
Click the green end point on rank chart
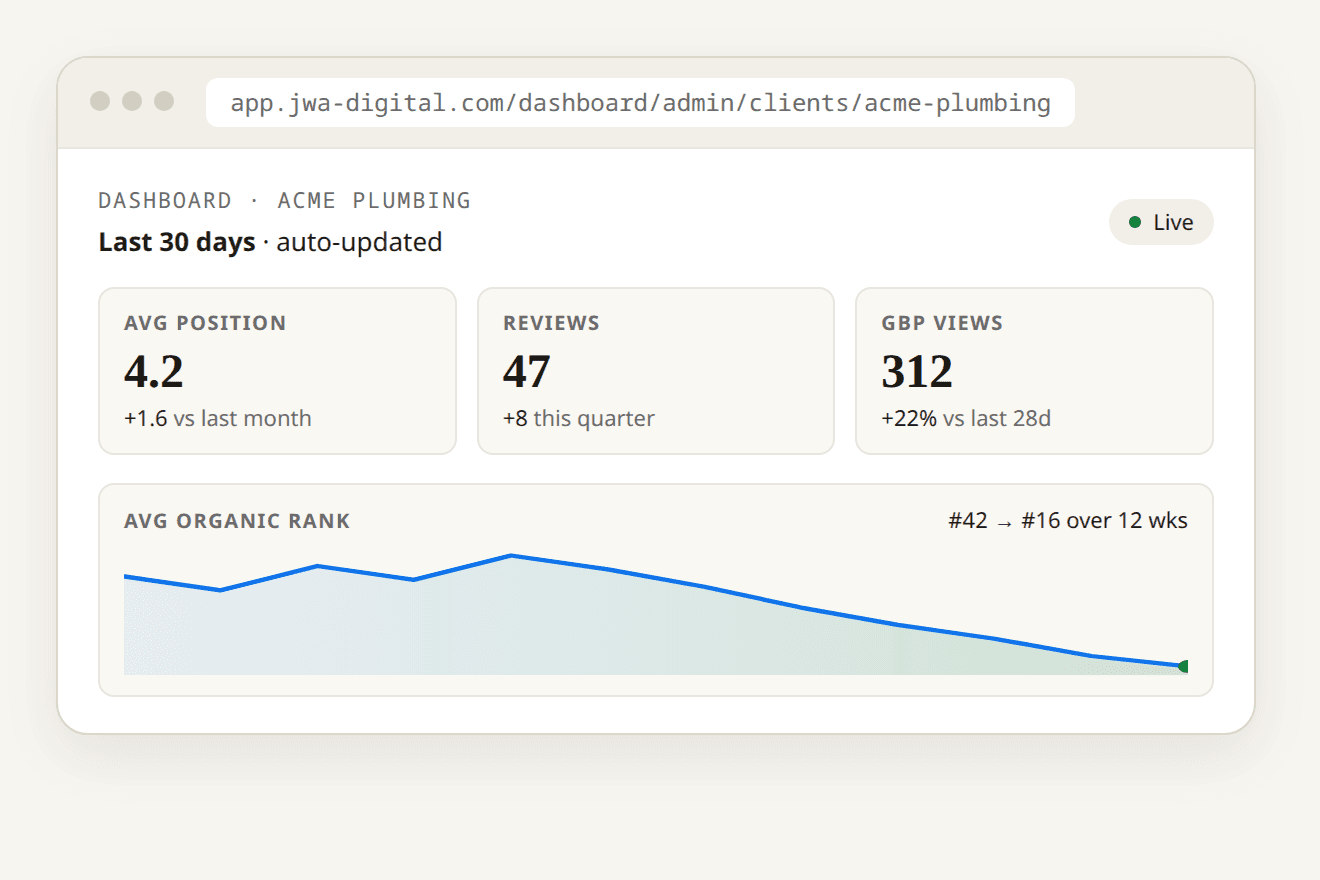pos(1184,666)
